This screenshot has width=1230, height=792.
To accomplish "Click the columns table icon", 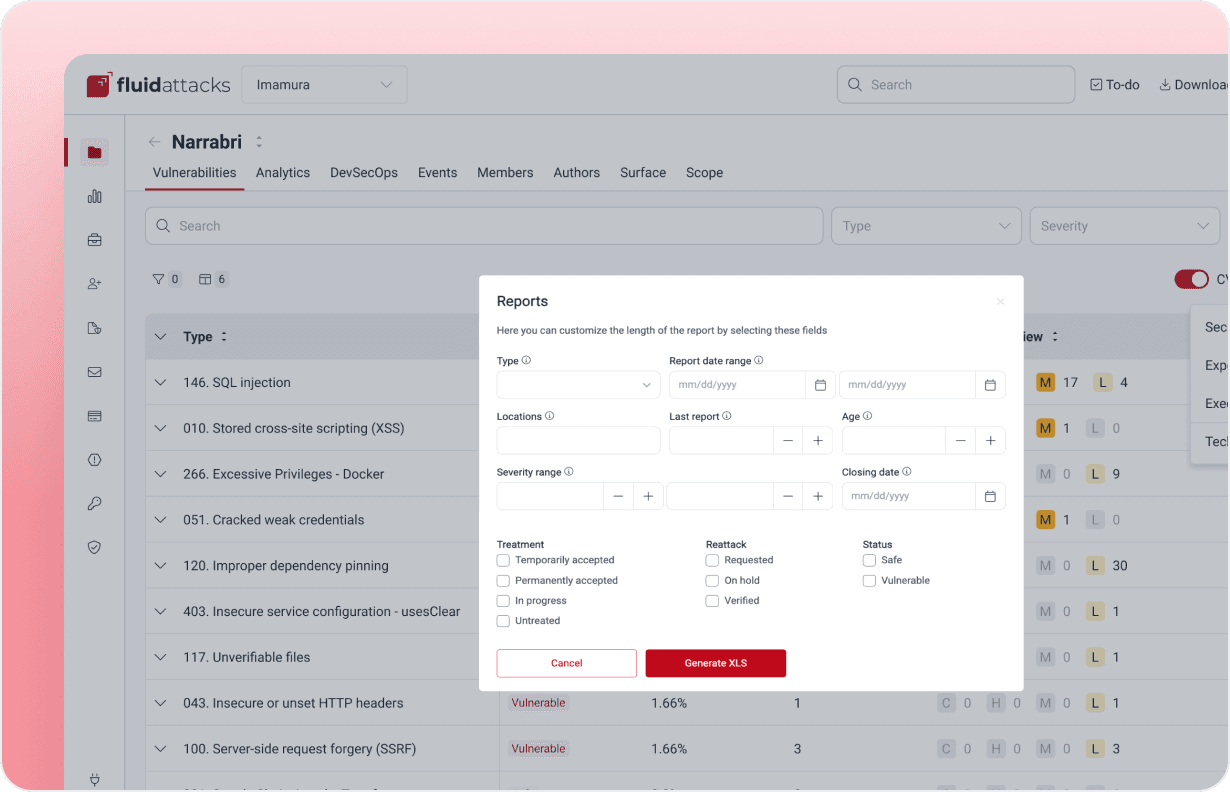I will pyautogui.click(x=204, y=279).
